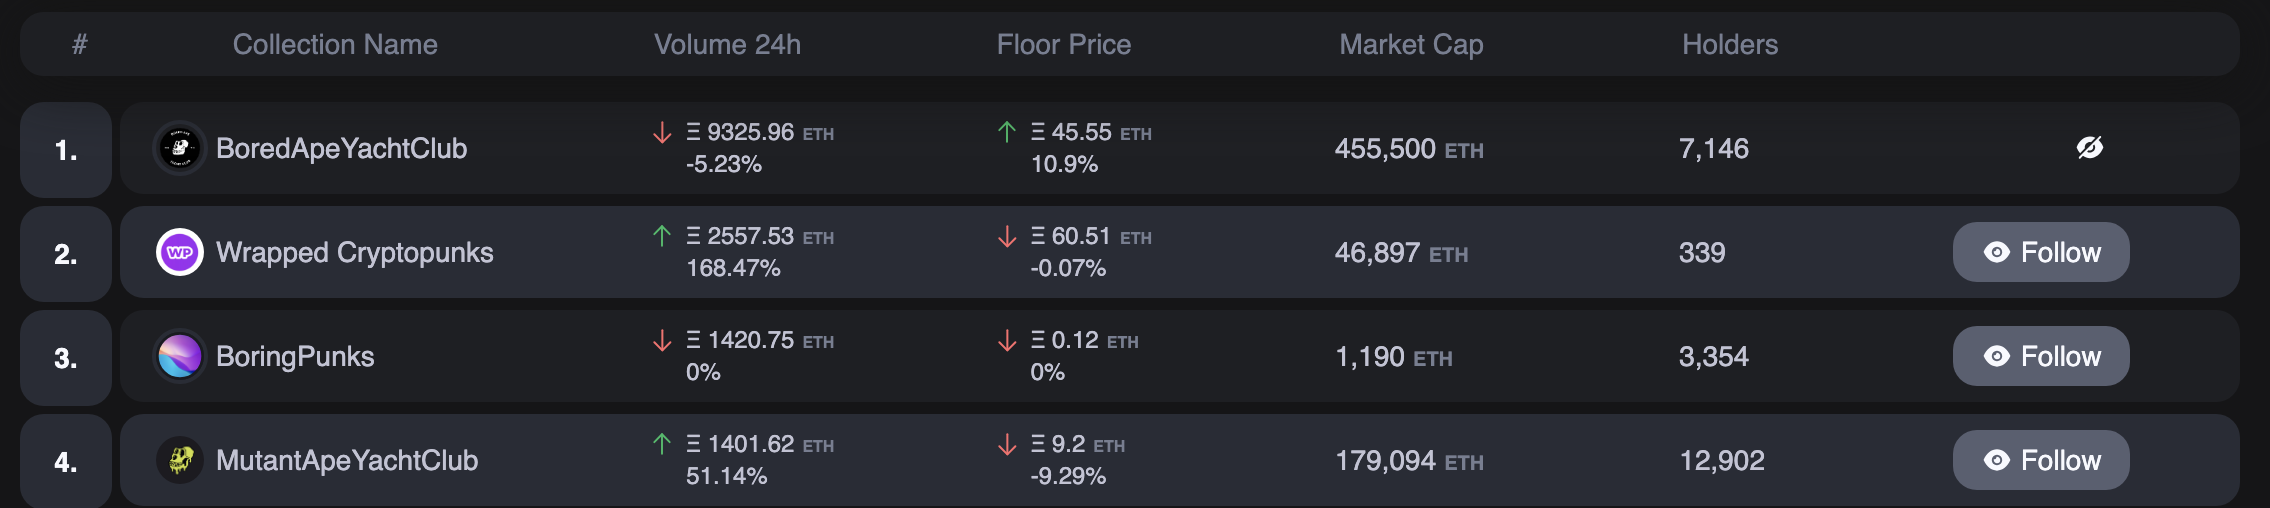Click the Collection Name column header
Image resolution: width=2270 pixels, height=508 pixels.
(x=335, y=44)
